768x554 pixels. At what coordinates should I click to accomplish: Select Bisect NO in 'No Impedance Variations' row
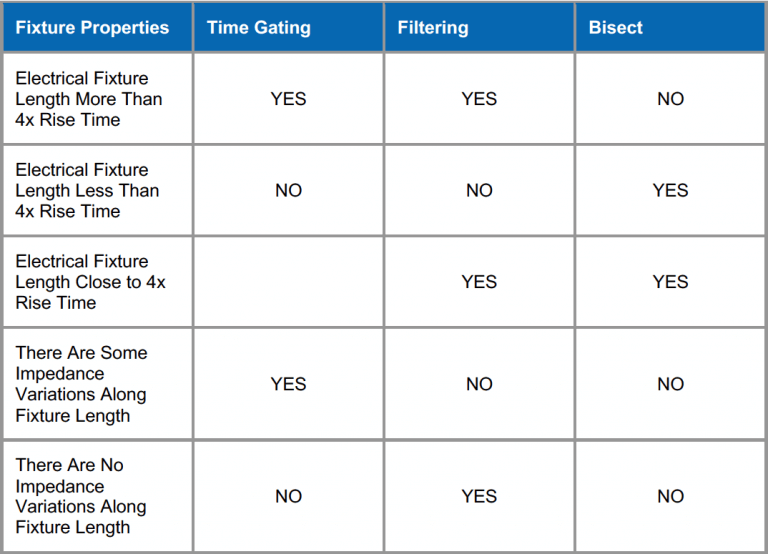coord(670,496)
